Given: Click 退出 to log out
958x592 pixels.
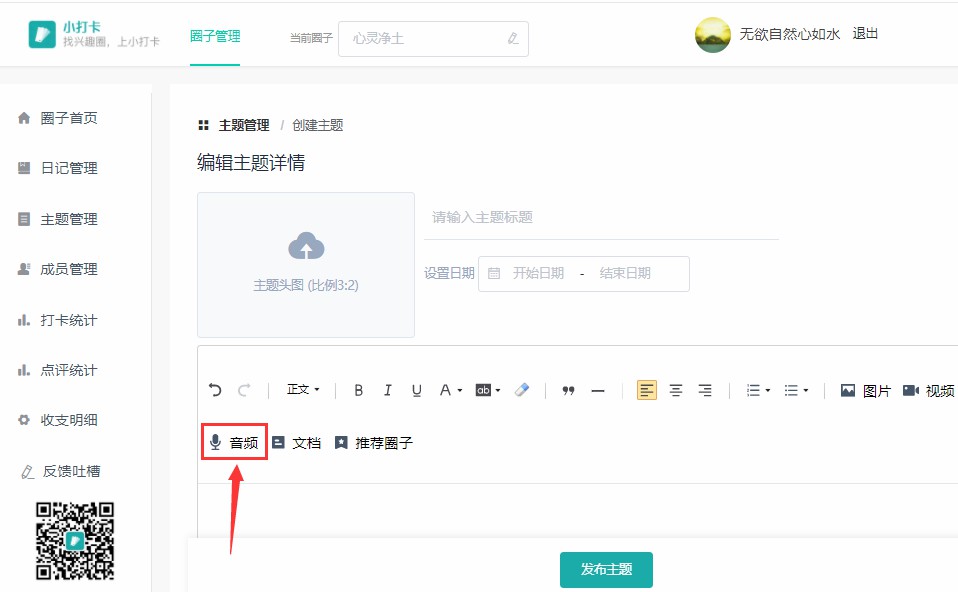Looking at the screenshot, I should [x=865, y=34].
